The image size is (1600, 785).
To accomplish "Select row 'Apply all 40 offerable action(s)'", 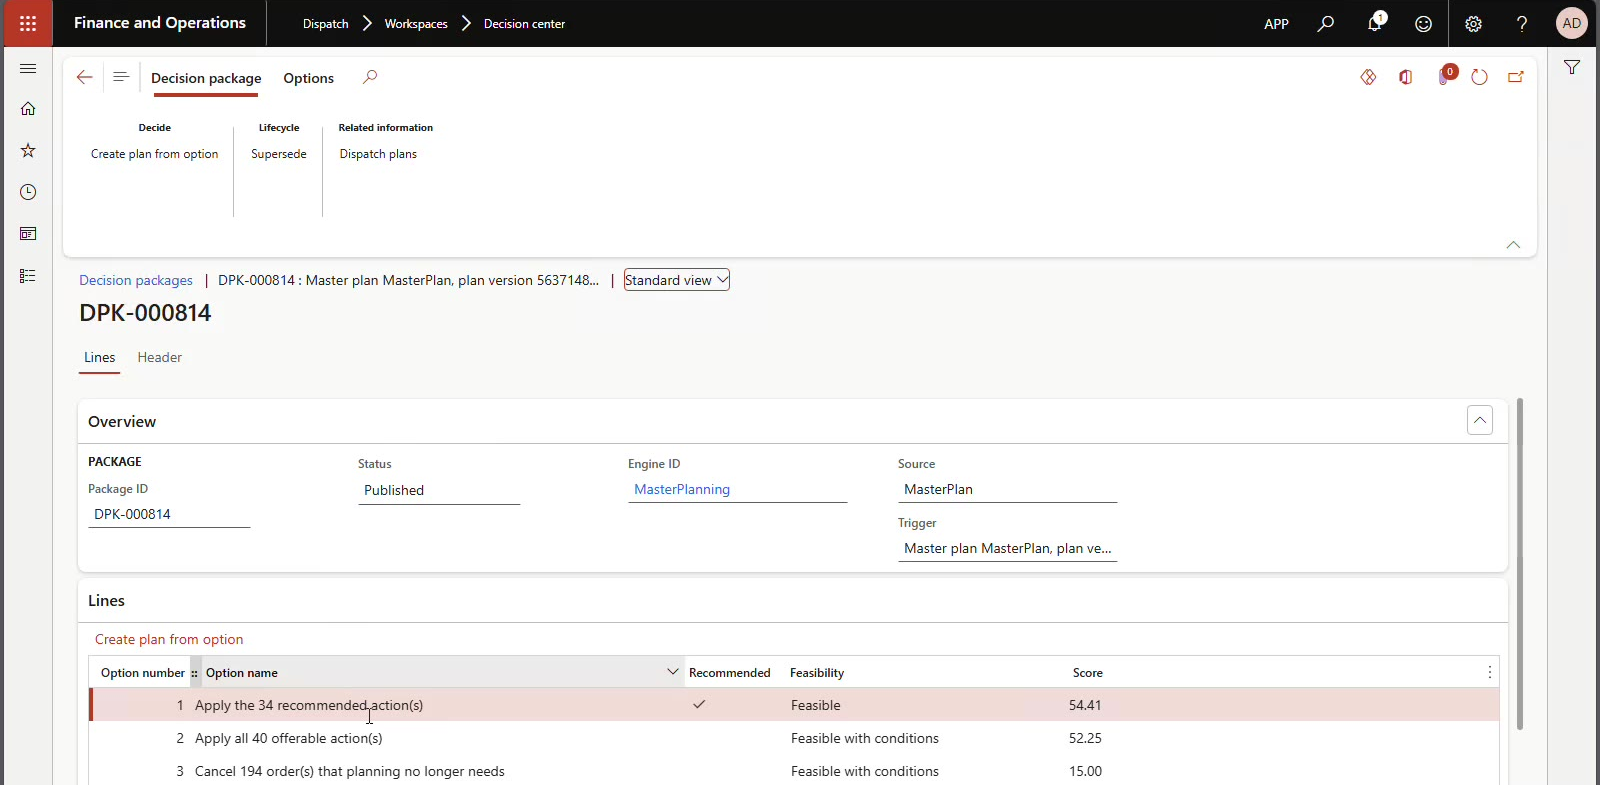I will point(794,738).
